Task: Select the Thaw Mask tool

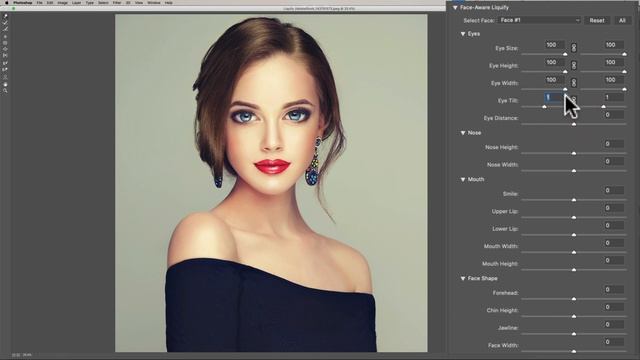Action: click(5, 69)
